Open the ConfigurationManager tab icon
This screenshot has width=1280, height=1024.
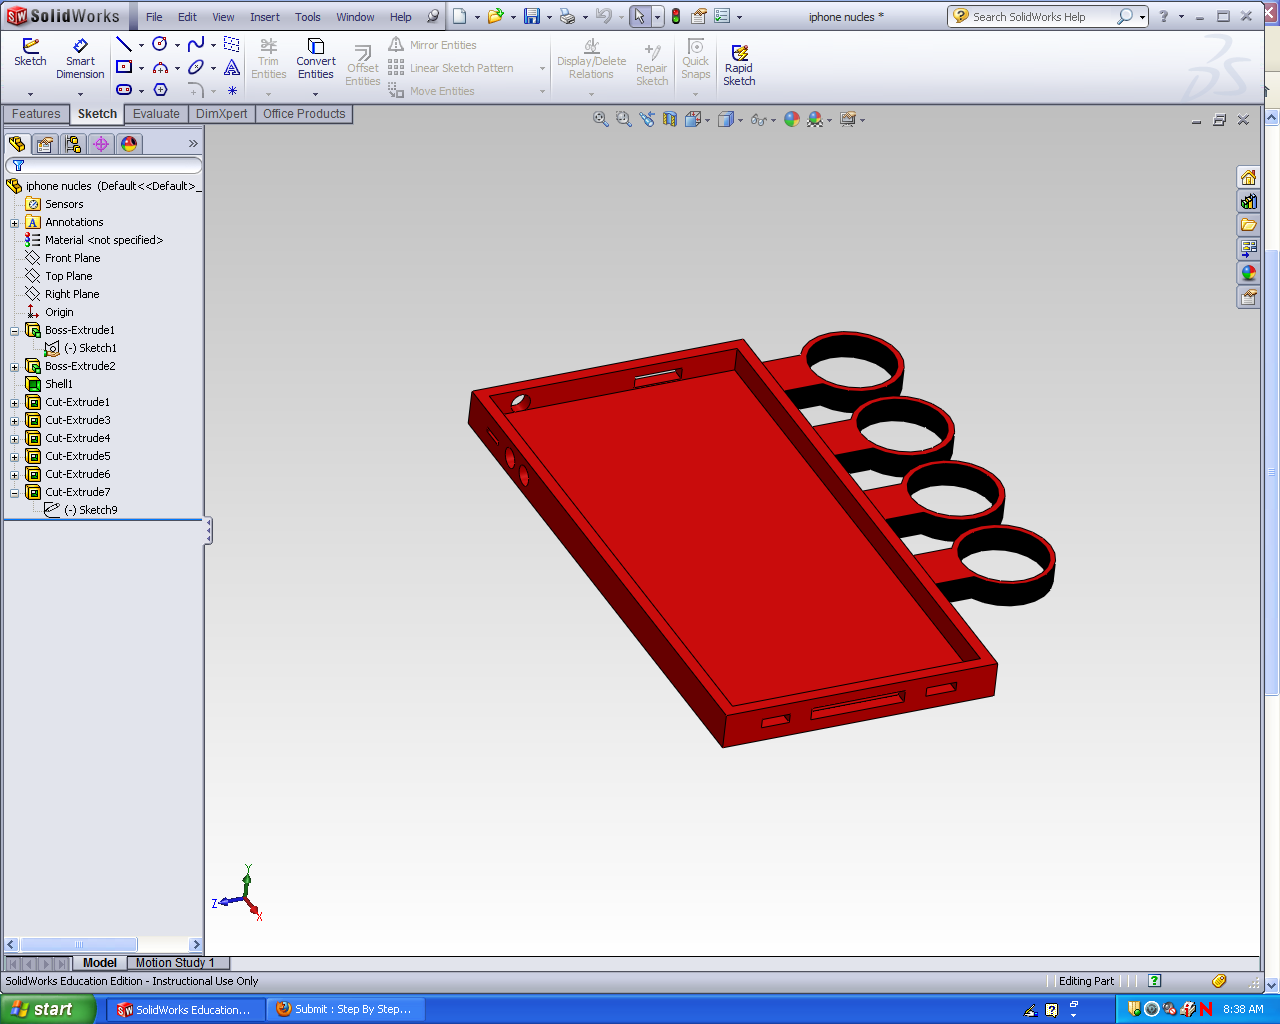pos(73,144)
